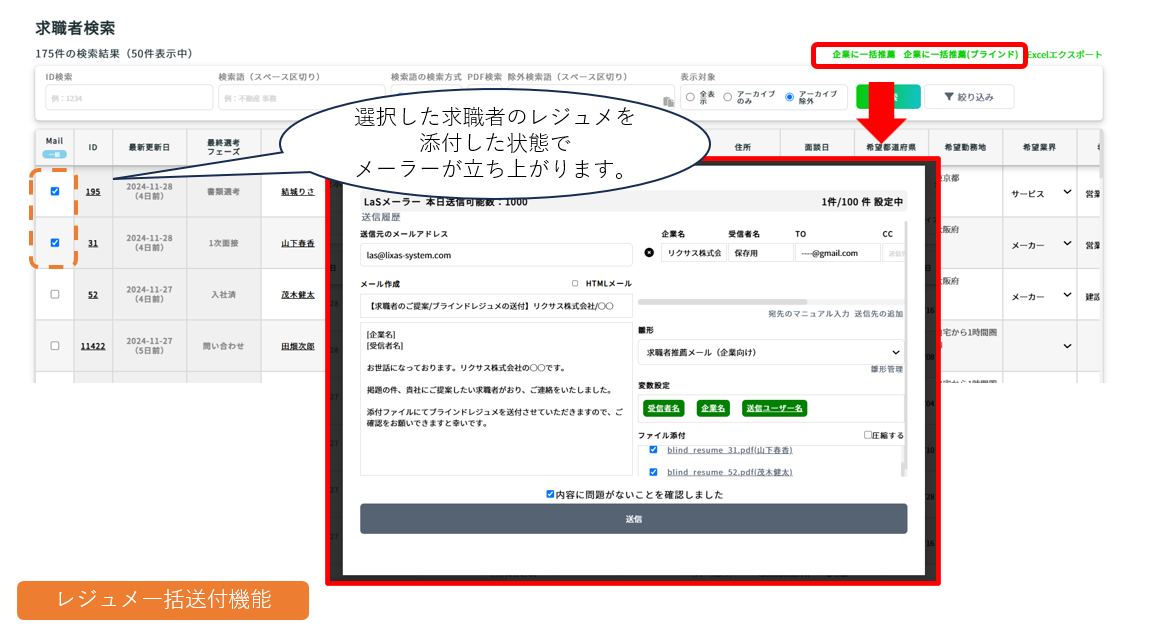
Task: Open the blind_resume_31.pdf attachment link
Action: pos(729,450)
